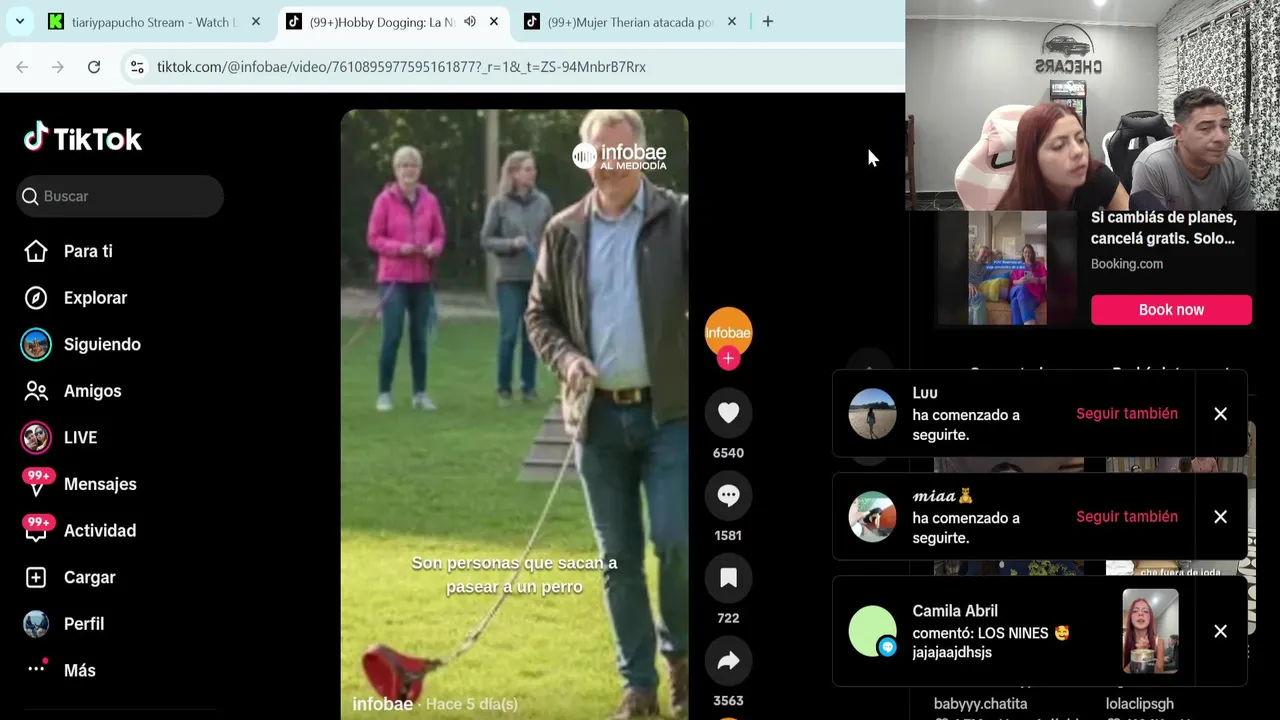Open Camila Abril's comment video thumbnail
Viewport: 1280px width, 720px height.
pyautogui.click(x=1150, y=631)
